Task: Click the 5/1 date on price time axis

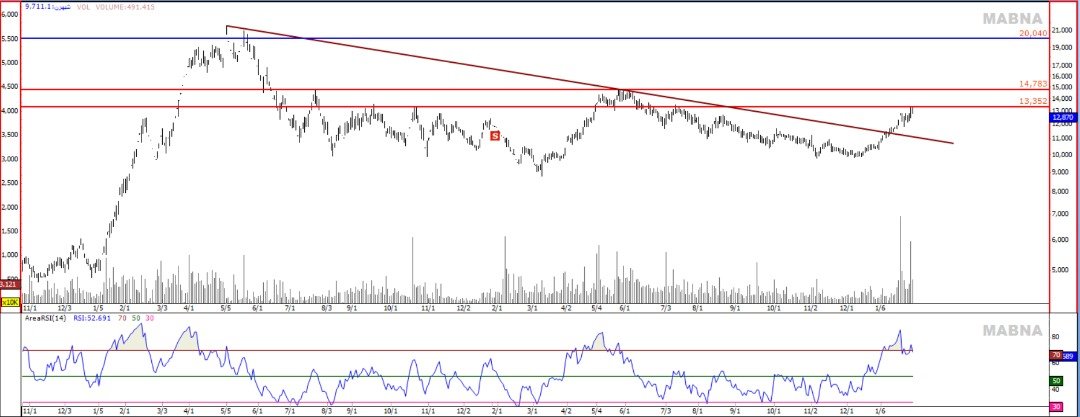Action: click(x=225, y=311)
